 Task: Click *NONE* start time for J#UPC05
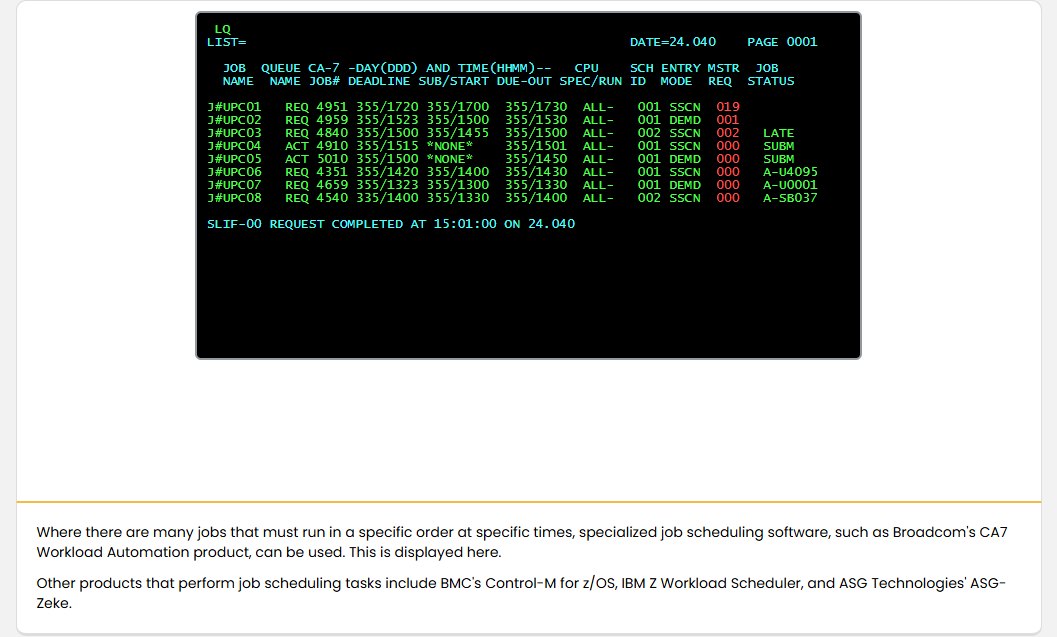450,159
